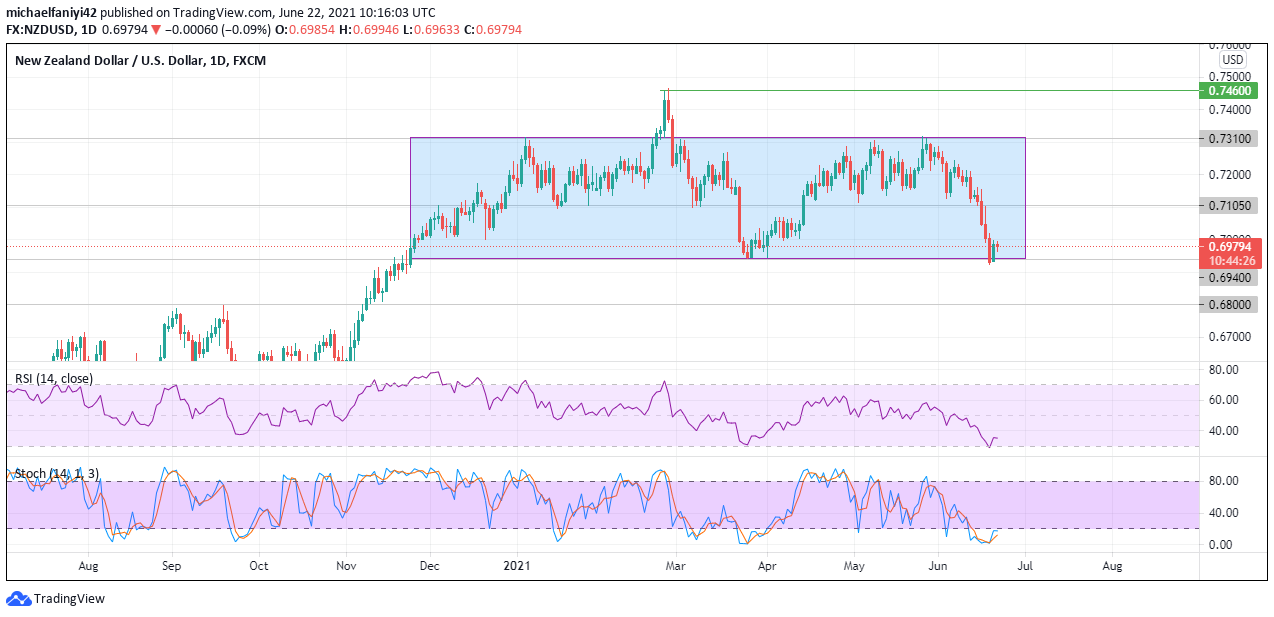Select the 0.73100 price level label
This screenshot has height=617, width=1274.
coord(1229,138)
